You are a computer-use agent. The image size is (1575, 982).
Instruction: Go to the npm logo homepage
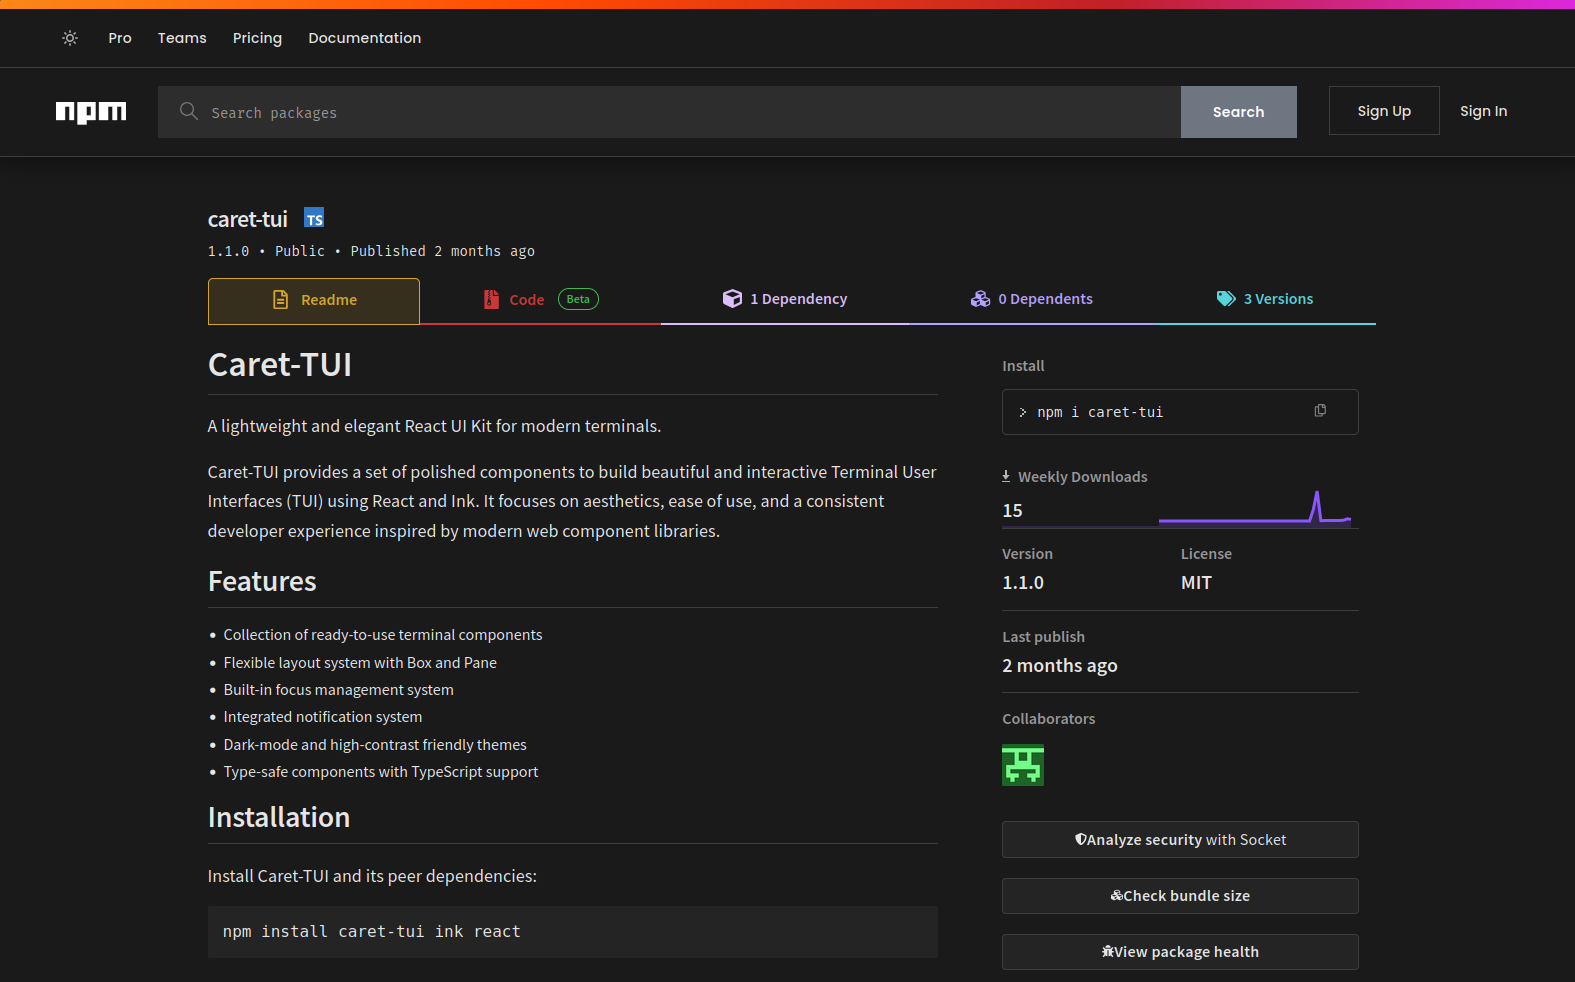91,112
